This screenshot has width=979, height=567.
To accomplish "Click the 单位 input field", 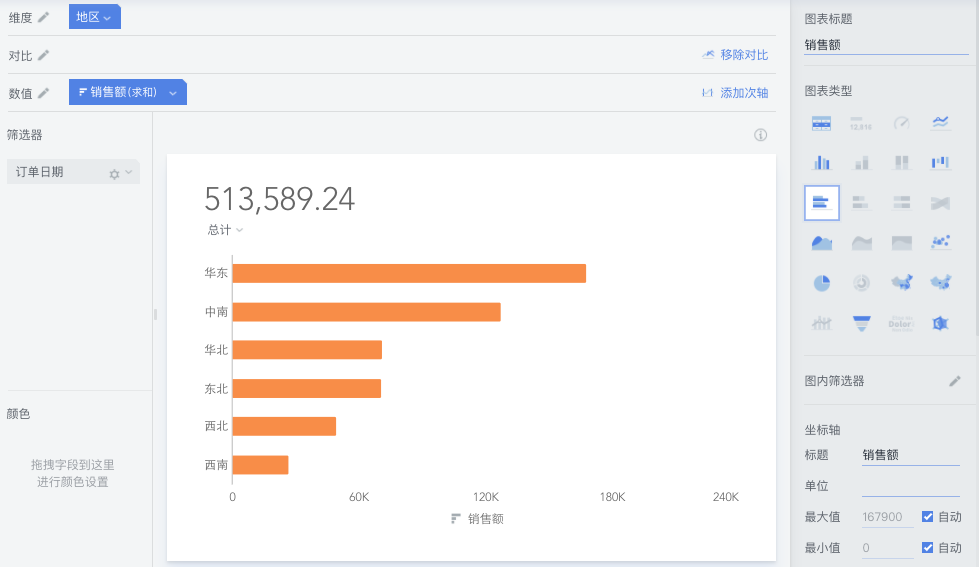I will [x=910, y=486].
